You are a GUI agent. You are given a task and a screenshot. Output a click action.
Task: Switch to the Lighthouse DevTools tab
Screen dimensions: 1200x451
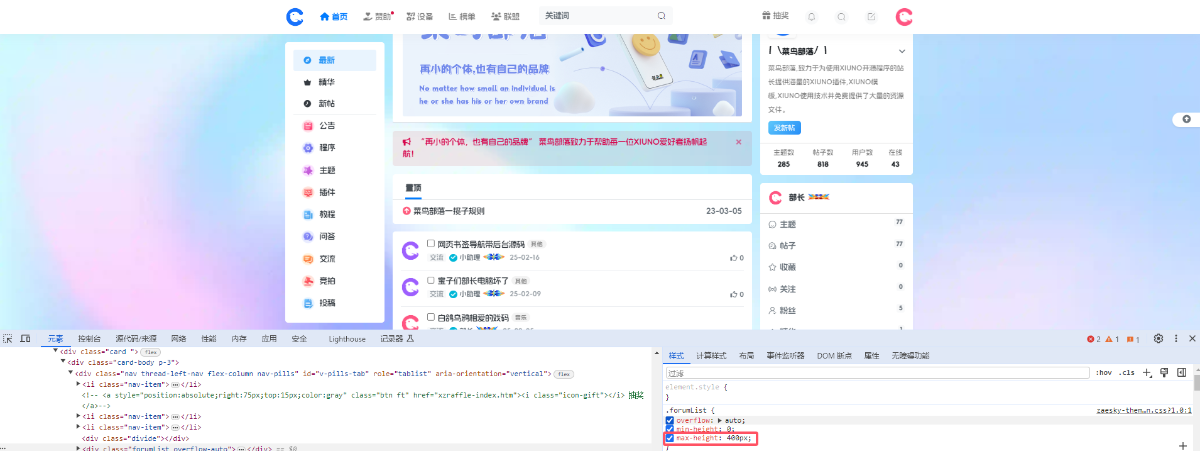click(347, 339)
